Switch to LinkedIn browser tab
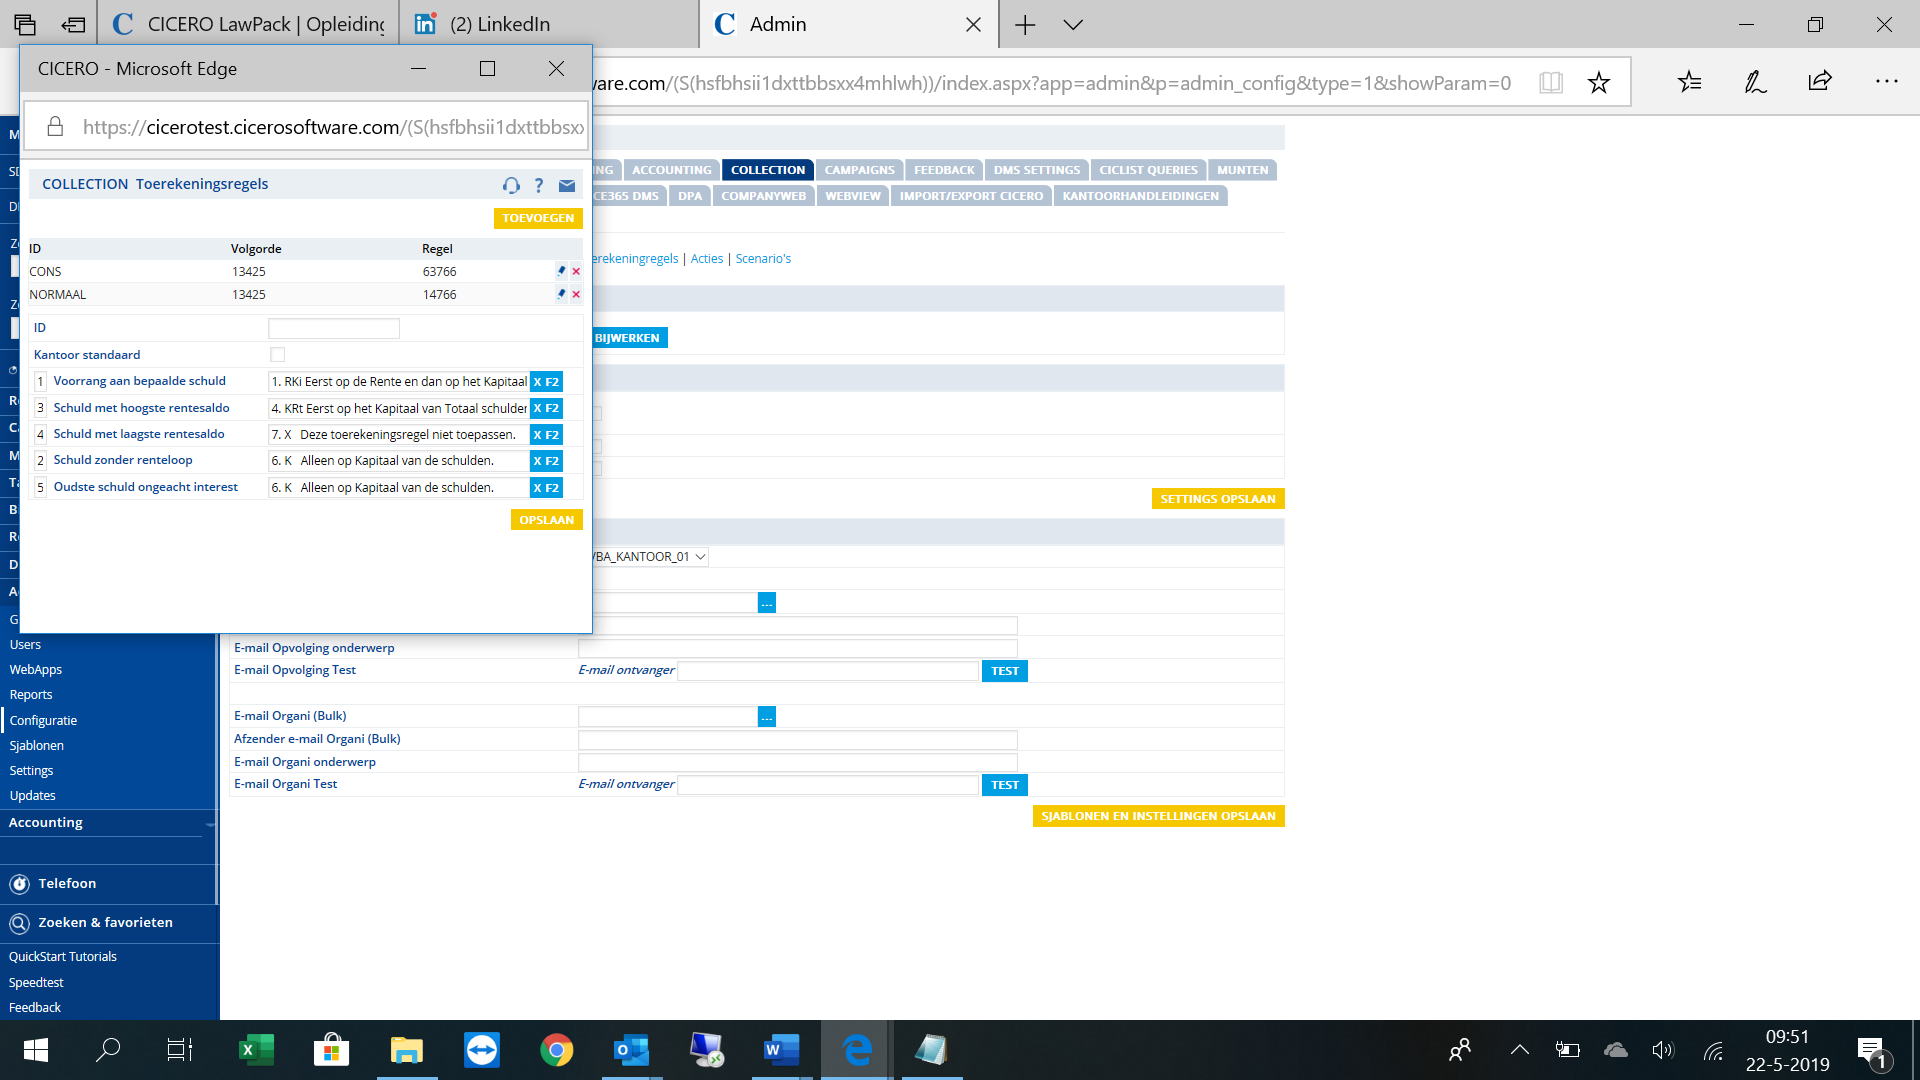Viewport: 1920px width, 1080px height. [549, 24]
